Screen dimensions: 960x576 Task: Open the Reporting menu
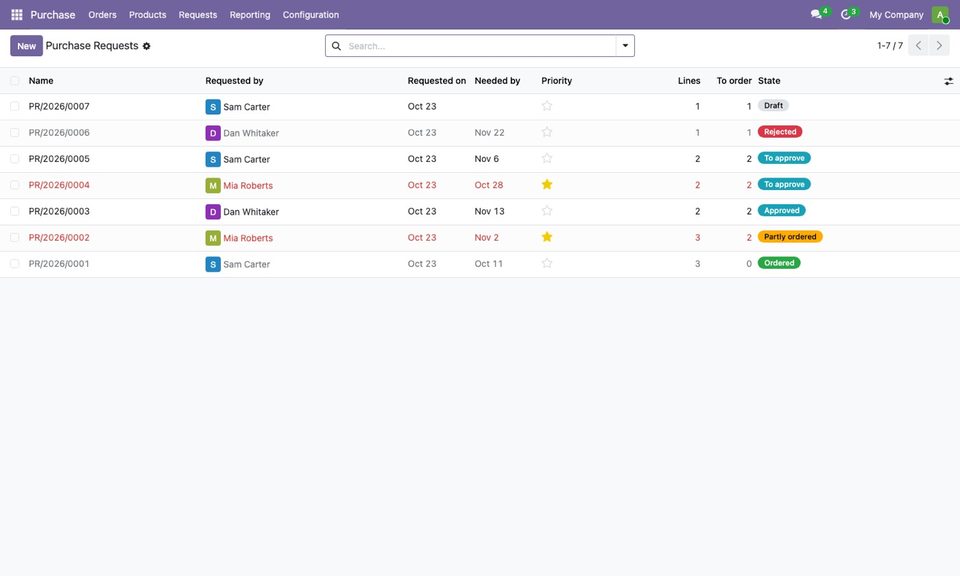(x=250, y=15)
